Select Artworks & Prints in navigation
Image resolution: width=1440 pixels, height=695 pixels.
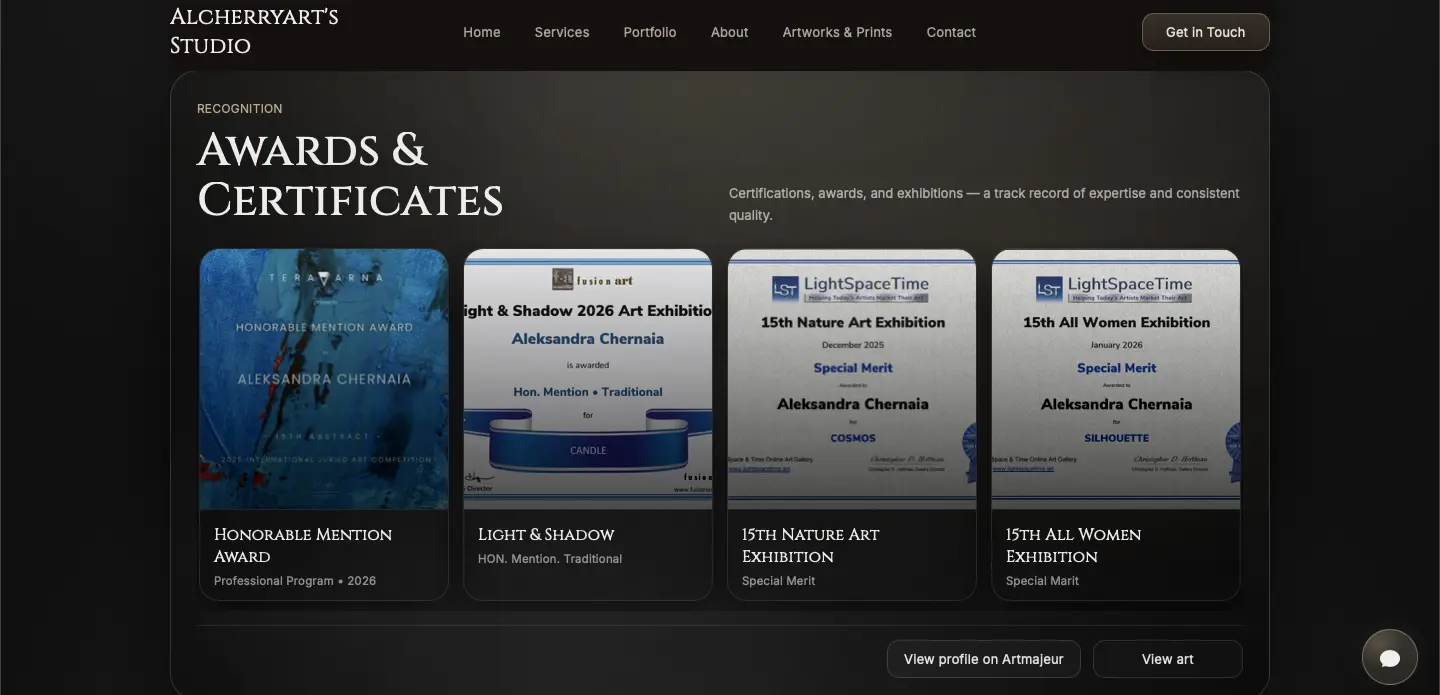(837, 32)
